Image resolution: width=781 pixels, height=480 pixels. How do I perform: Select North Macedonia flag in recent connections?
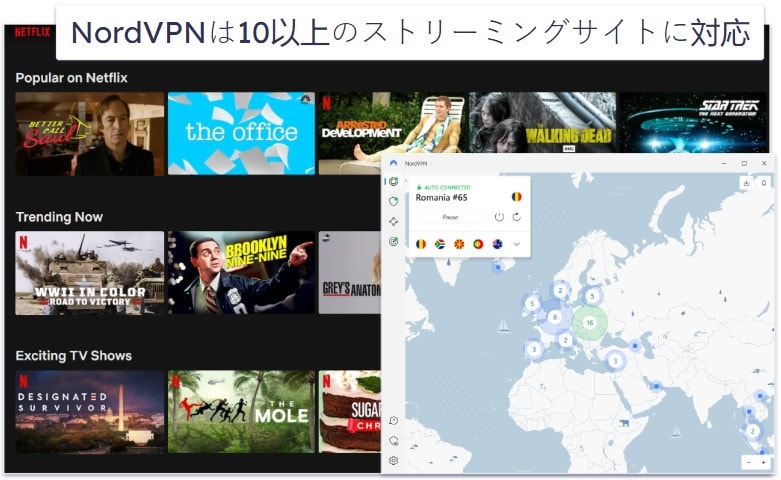click(x=459, y=244)
